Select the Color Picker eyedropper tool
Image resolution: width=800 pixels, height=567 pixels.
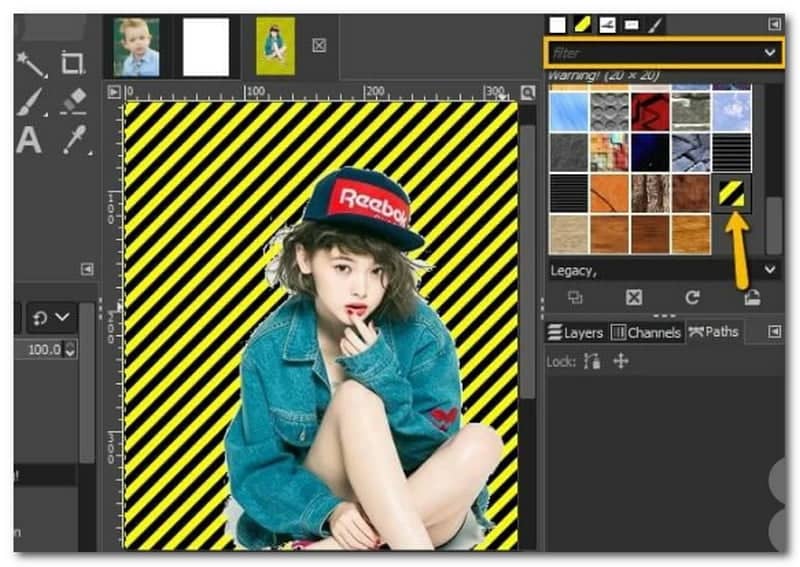pos(76,140)
